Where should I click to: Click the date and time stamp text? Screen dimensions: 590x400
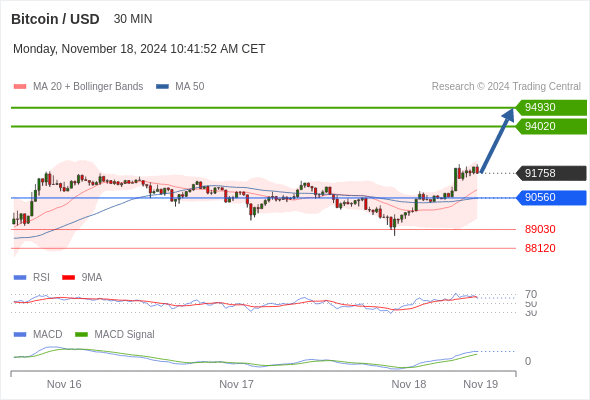[139, 49]
